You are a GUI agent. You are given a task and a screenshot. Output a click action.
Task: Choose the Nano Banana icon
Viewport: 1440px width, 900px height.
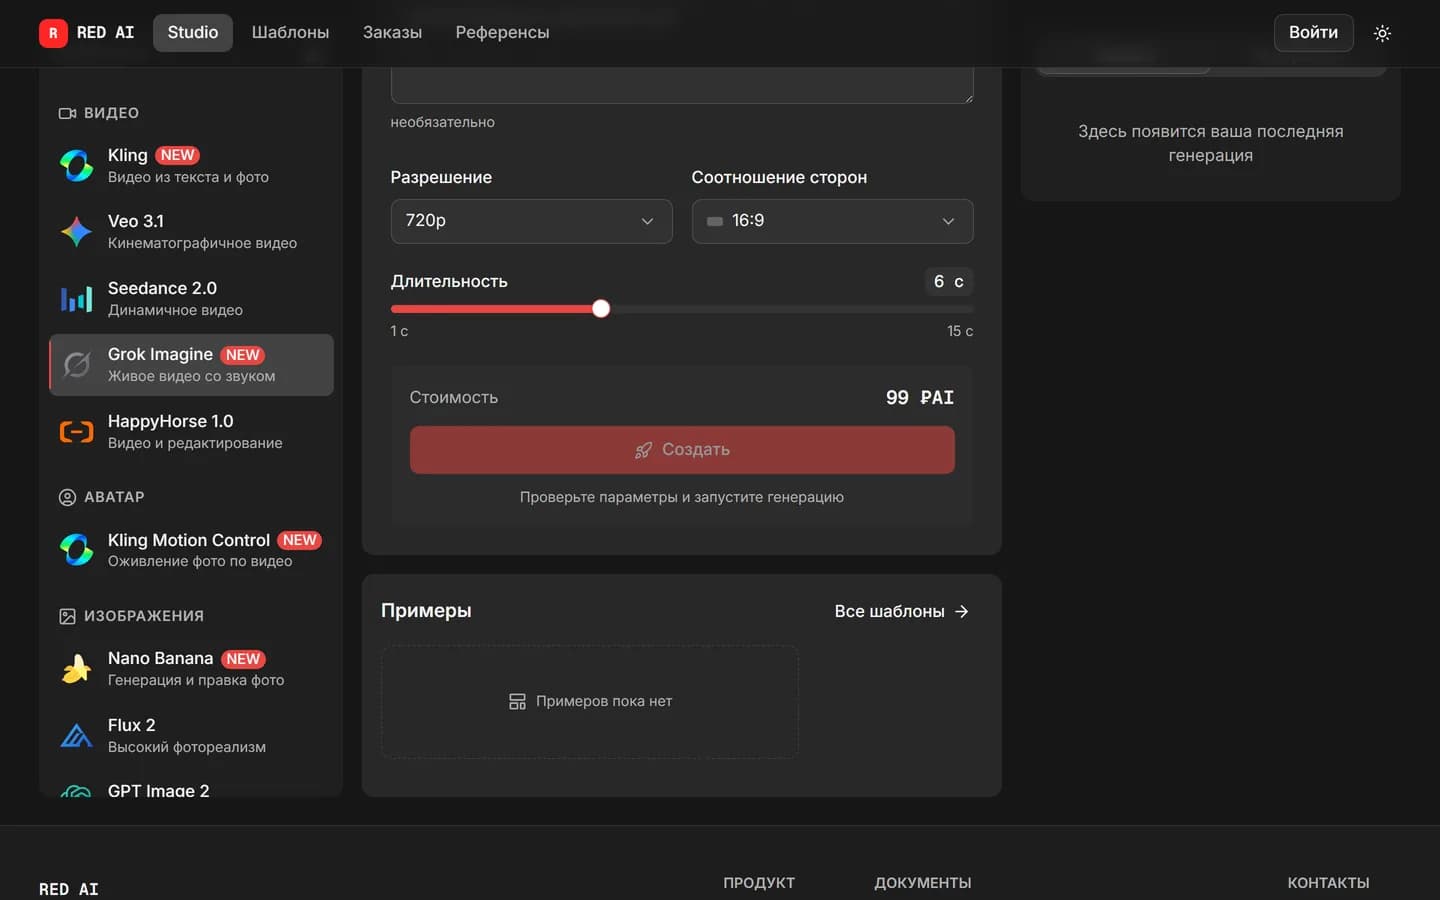pyautogui.click(x=76, y=669)
